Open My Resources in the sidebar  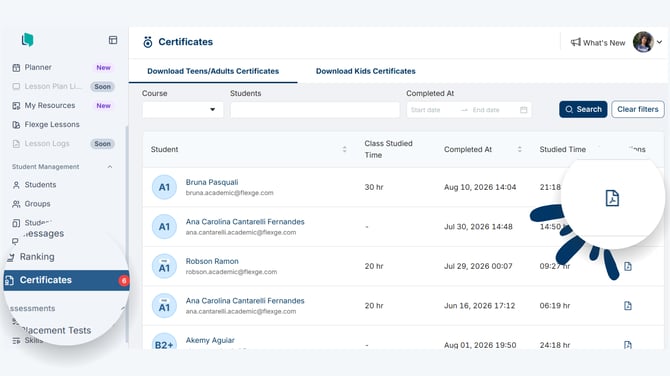50,106
